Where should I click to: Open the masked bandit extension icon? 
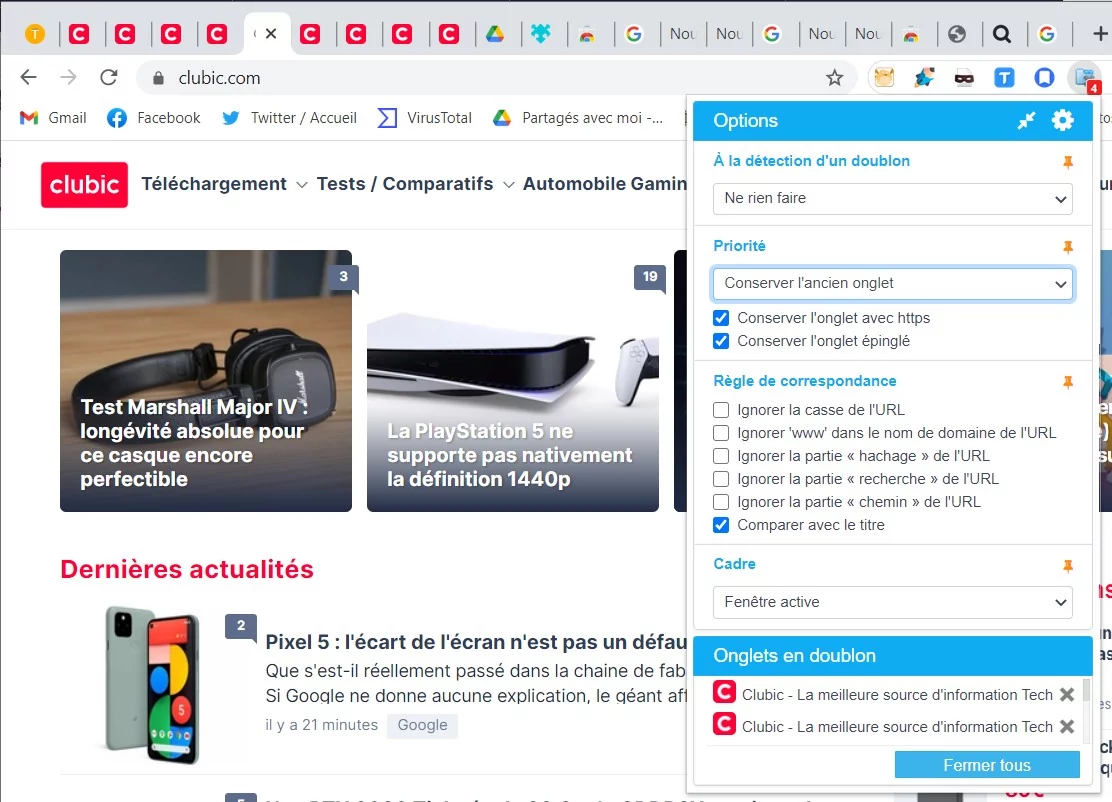coord(964,78)
